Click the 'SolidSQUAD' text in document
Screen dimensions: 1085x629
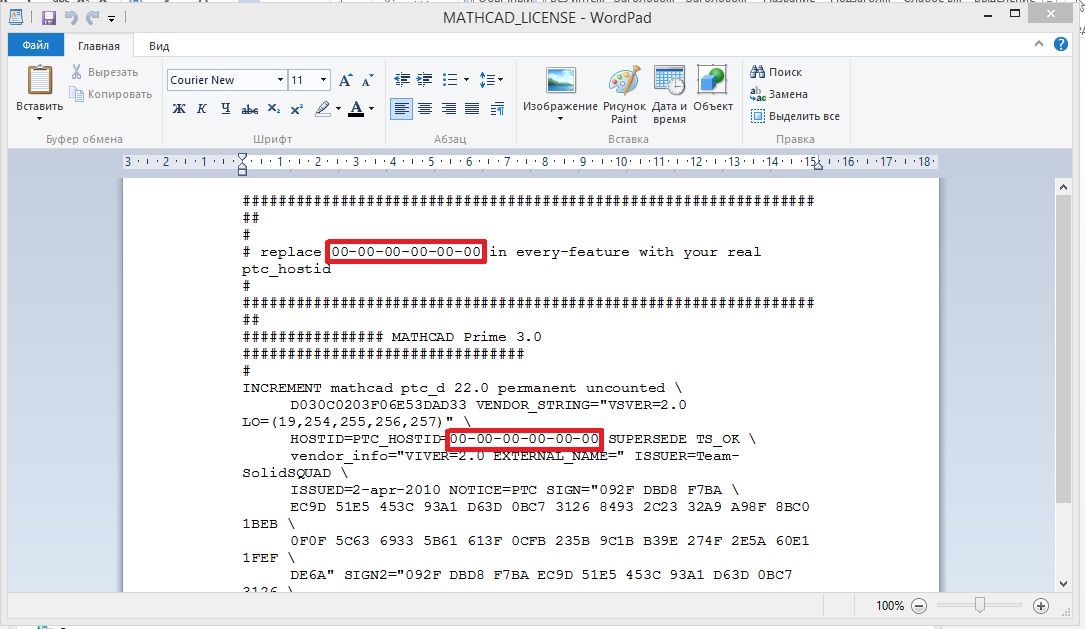pos(286,473)
